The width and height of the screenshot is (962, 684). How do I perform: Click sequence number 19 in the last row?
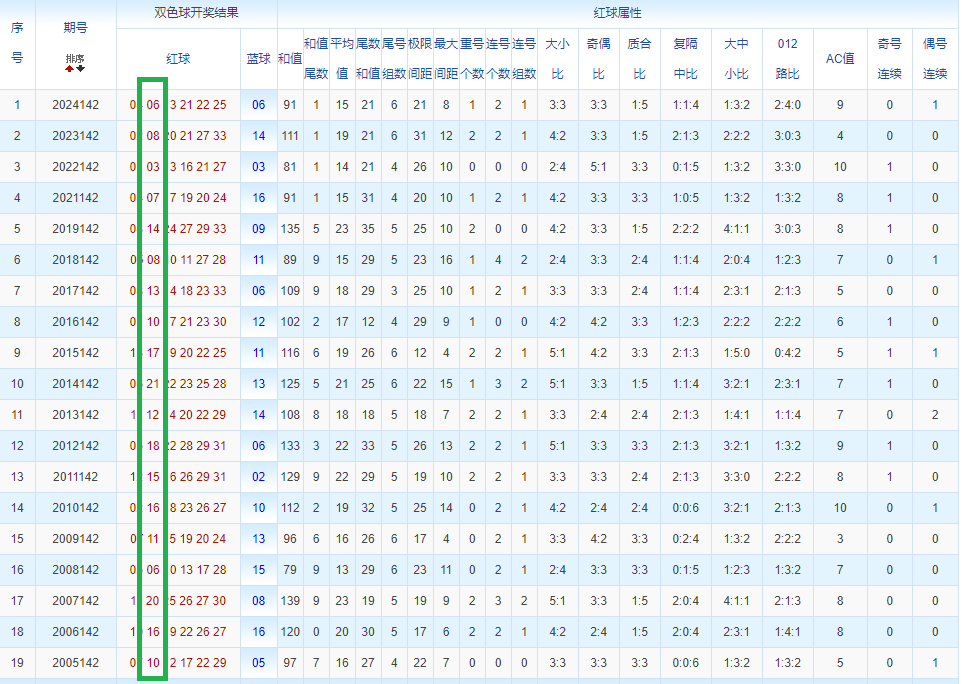click(17, 663)
